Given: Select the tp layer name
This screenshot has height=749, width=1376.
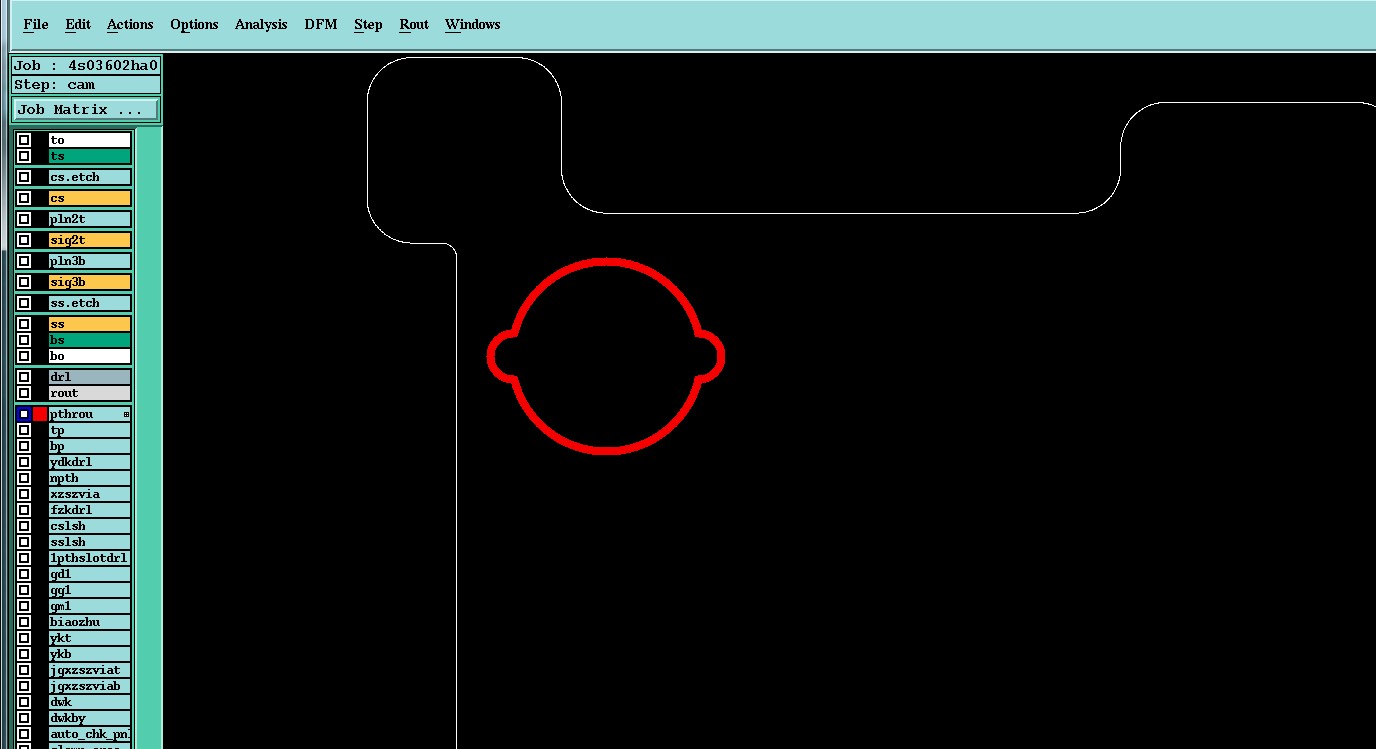Looking at the screenshot, I should (90, 430).
